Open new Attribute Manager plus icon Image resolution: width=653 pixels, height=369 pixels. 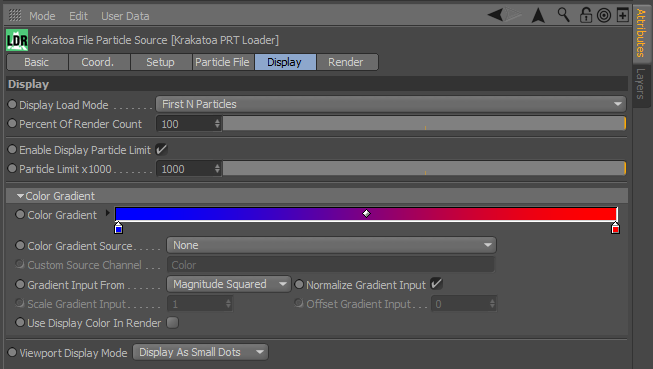[623, 15]
